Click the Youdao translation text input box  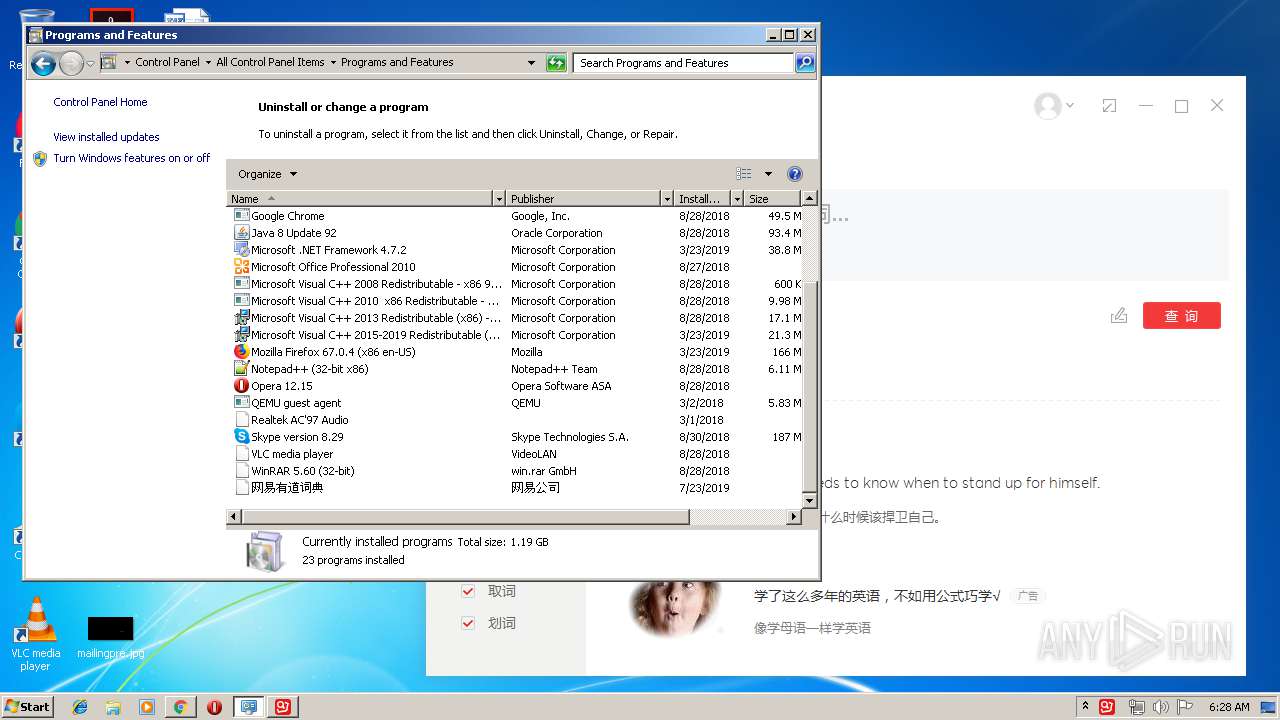tap(1025, 235)
